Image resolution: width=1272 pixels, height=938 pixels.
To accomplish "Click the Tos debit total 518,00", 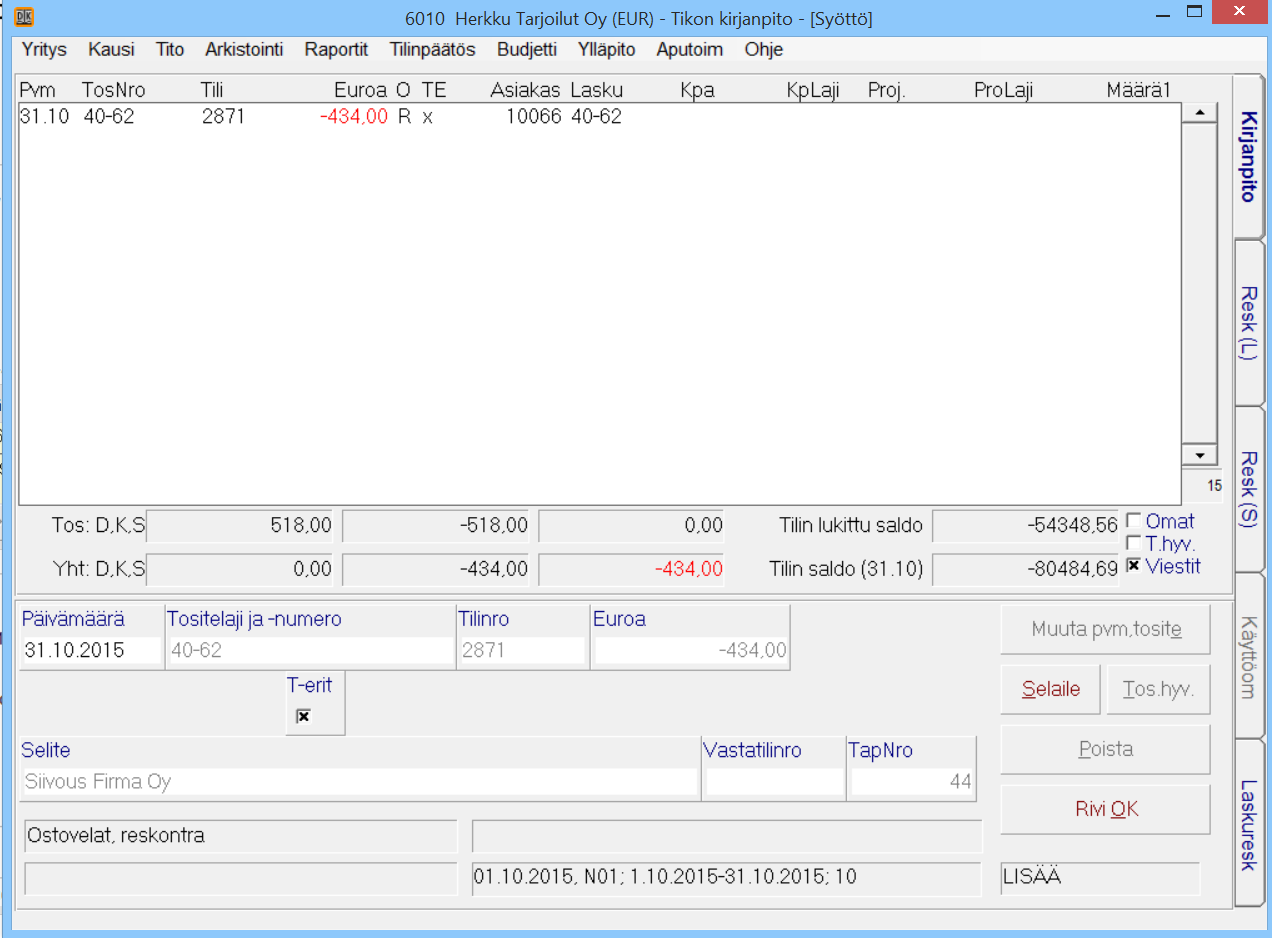I will click(x=240, y=525).
